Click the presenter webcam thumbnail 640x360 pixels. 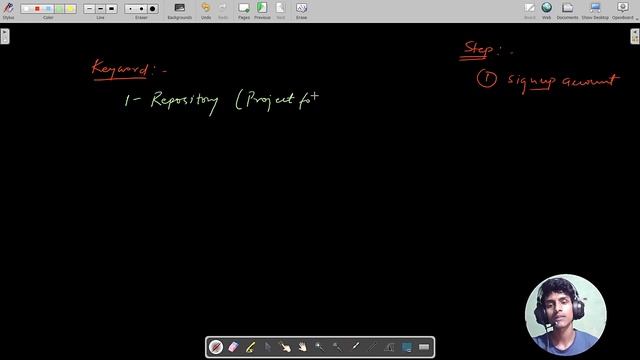pyautogui.click(x=566, y=315)
